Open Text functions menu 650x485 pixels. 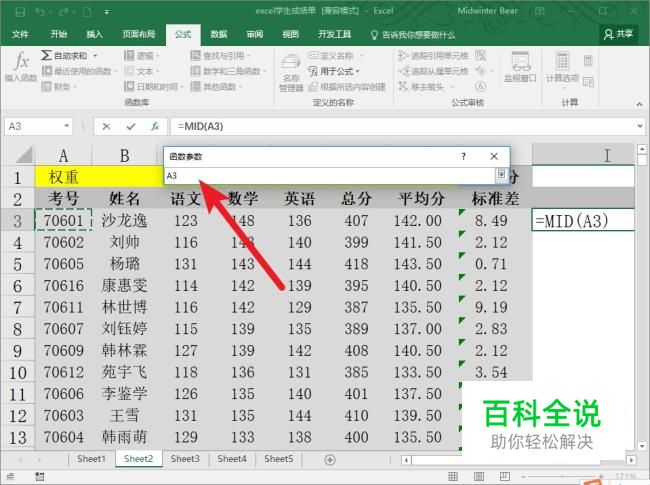pyautogui.click(x=141, y=71)
